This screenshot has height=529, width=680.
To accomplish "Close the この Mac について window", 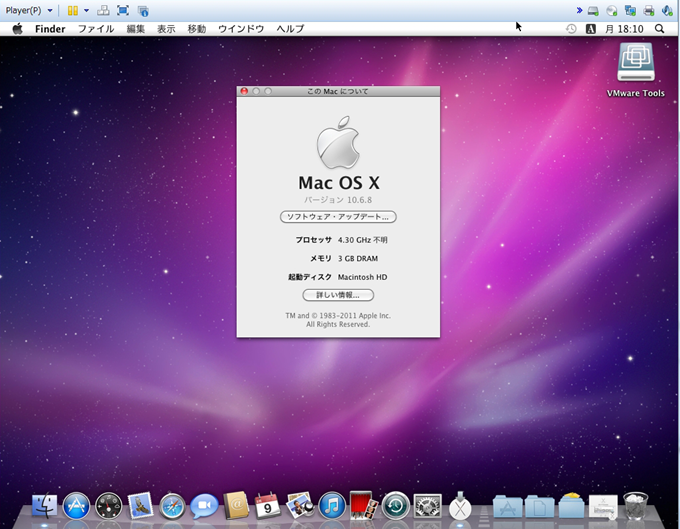I will [x=244, y=91].
